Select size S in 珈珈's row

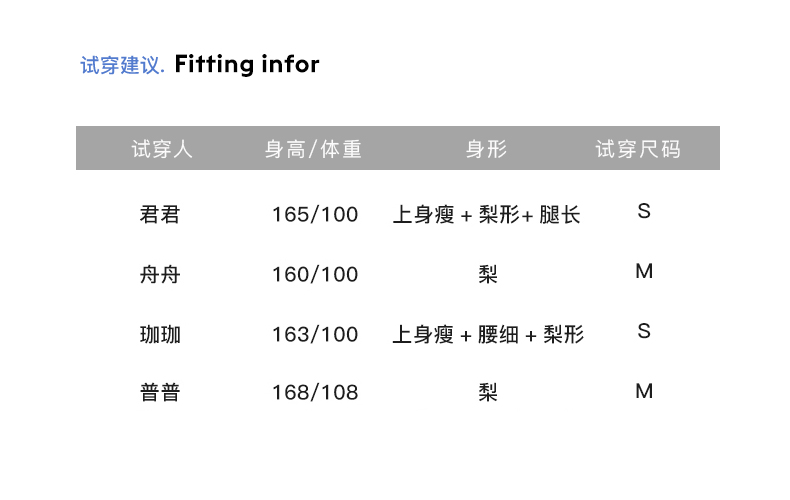point(644,331)
